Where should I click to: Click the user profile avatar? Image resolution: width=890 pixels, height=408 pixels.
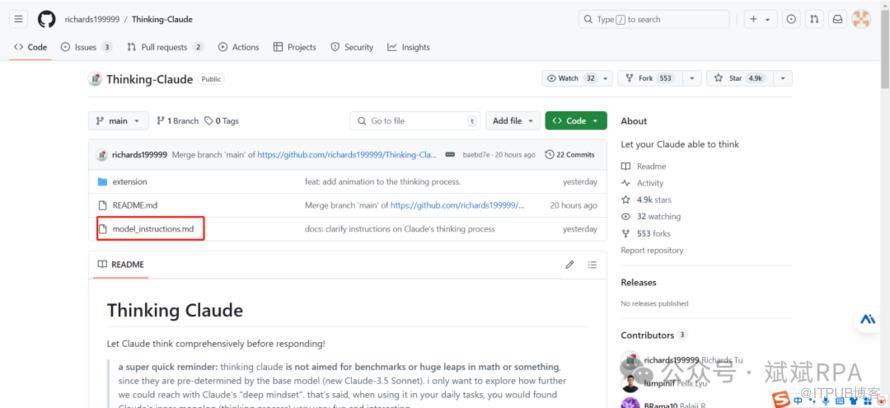(860, 19)
